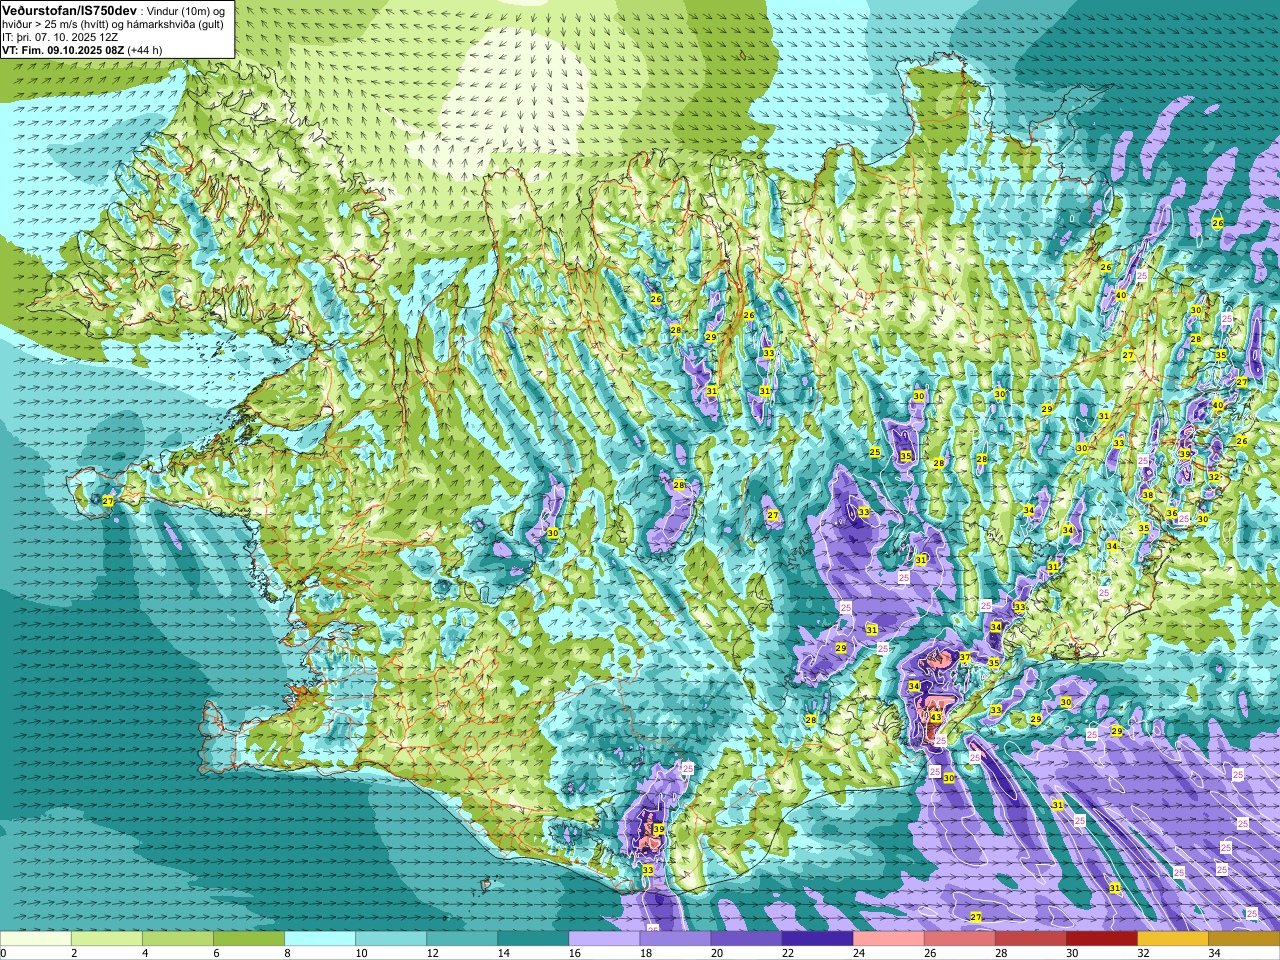The width and height of the screenshot is (1280, 960).
Task: Click the 27 gust label on the western peninsula tip
Action: tap(108, 501)
